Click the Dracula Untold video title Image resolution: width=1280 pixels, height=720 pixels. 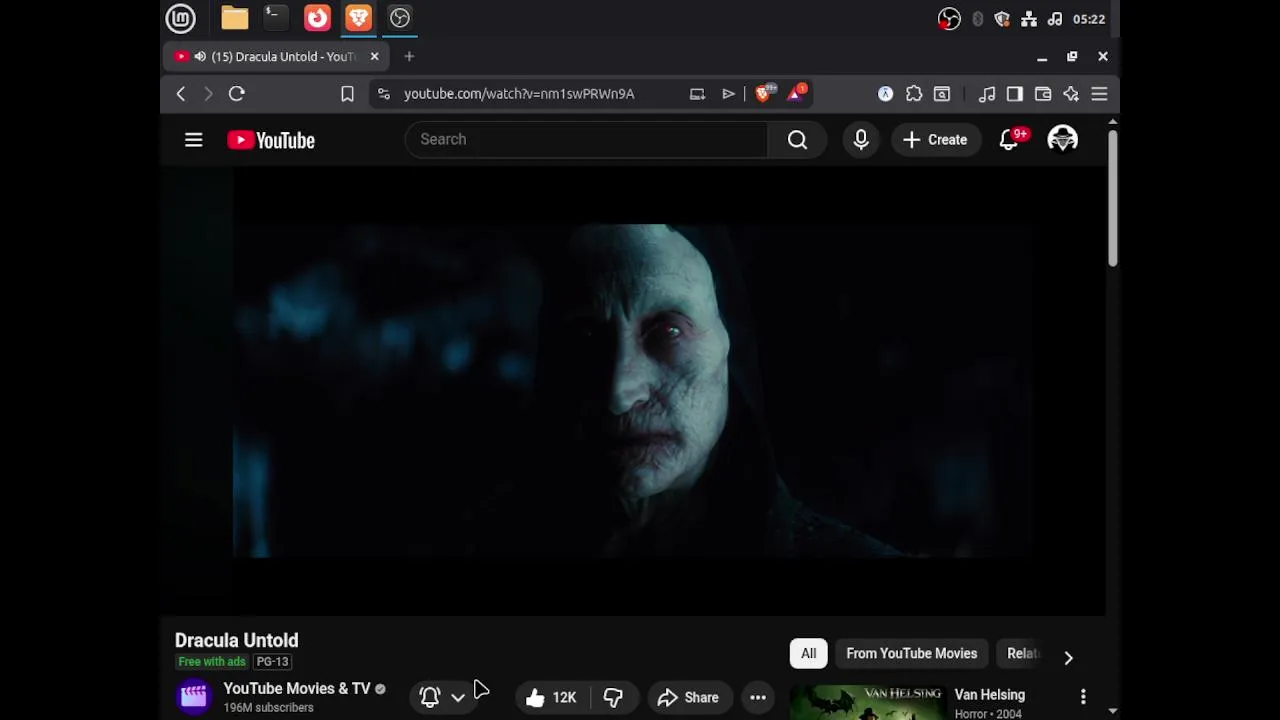237,640
